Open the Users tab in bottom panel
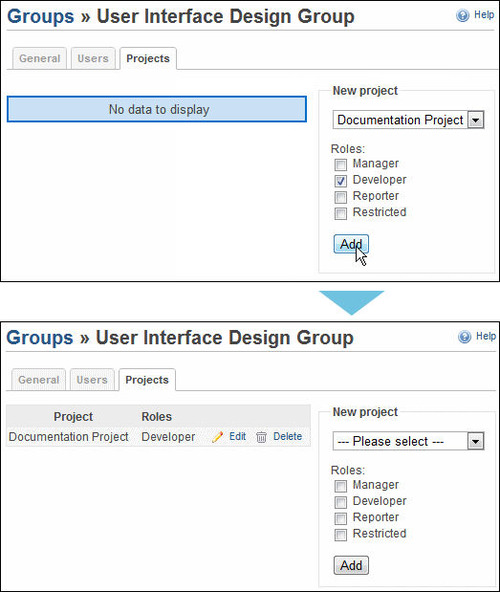The image size is (500, 592). 92,380
